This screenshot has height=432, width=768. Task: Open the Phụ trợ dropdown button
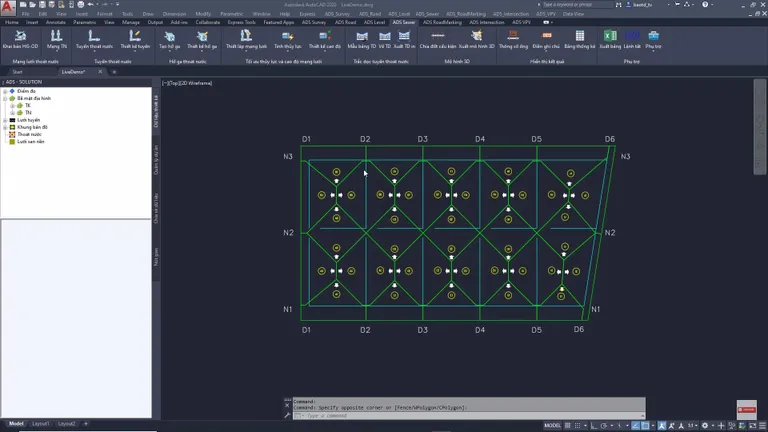(x=653, y=39)
